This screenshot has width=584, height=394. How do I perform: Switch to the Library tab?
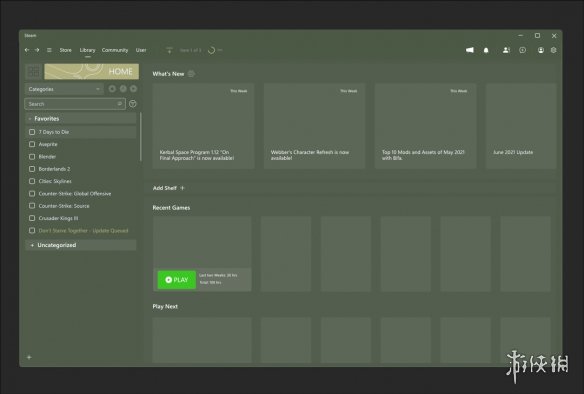pyautogui.click(x=87, y=50)
